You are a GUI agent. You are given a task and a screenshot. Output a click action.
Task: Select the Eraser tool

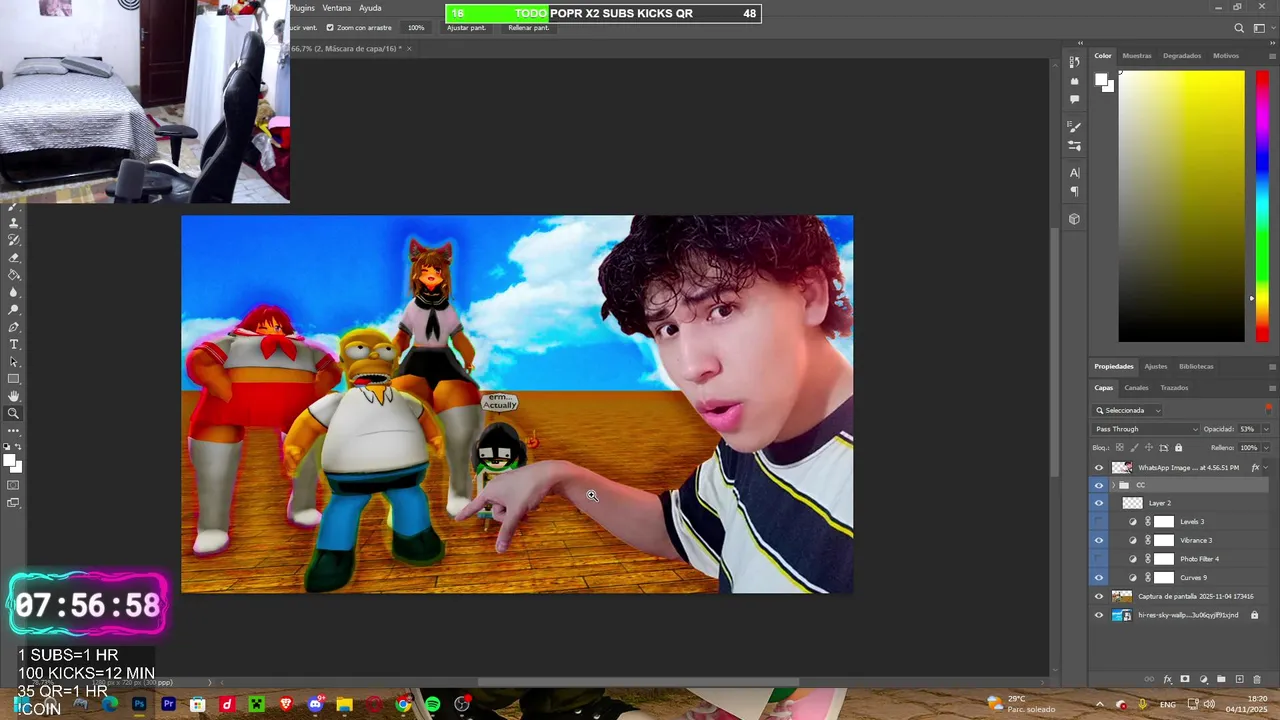(14, 258)
